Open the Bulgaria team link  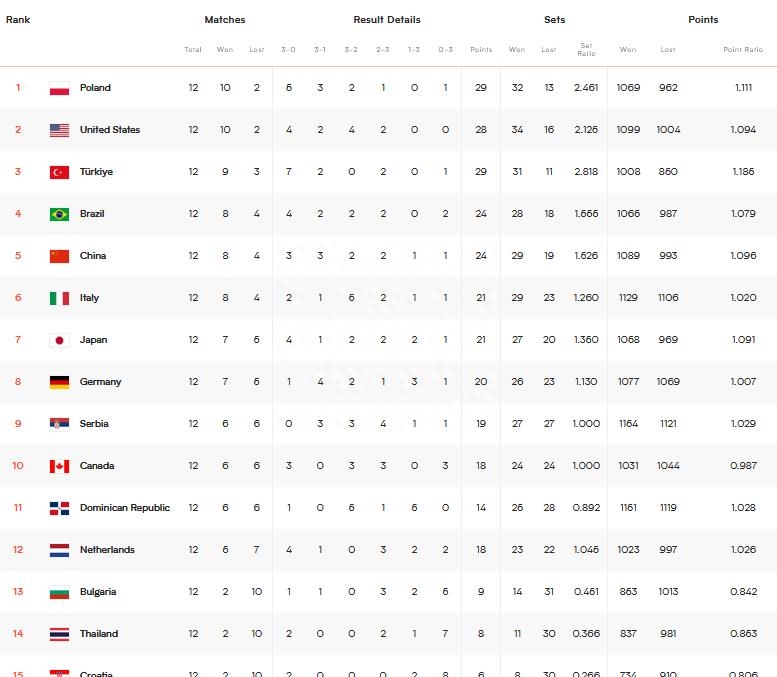pos(98,592)
